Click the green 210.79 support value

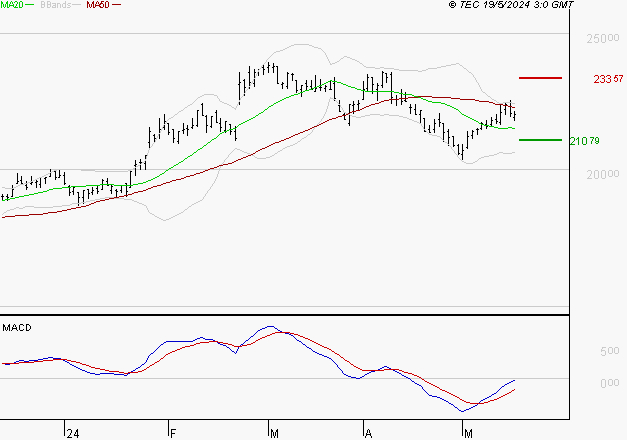pos(584,141)
